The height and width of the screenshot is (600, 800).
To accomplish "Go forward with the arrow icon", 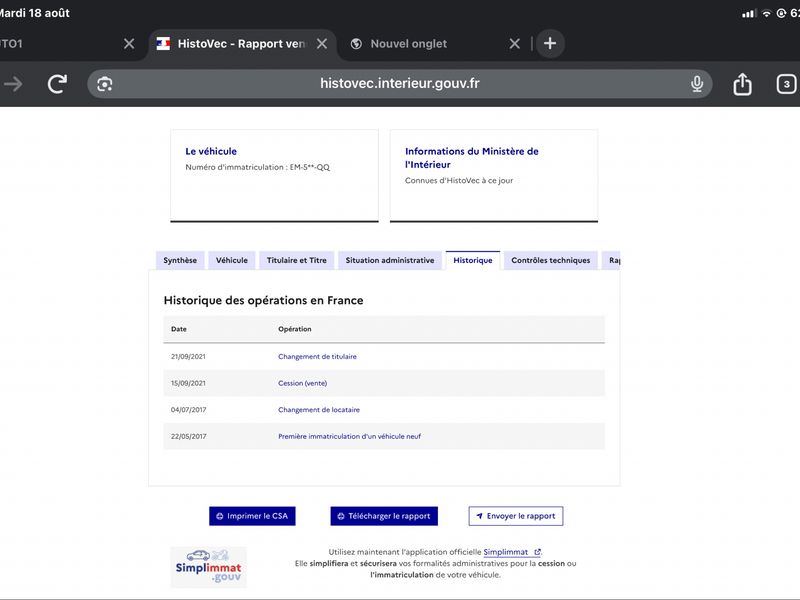I will 13,84.
